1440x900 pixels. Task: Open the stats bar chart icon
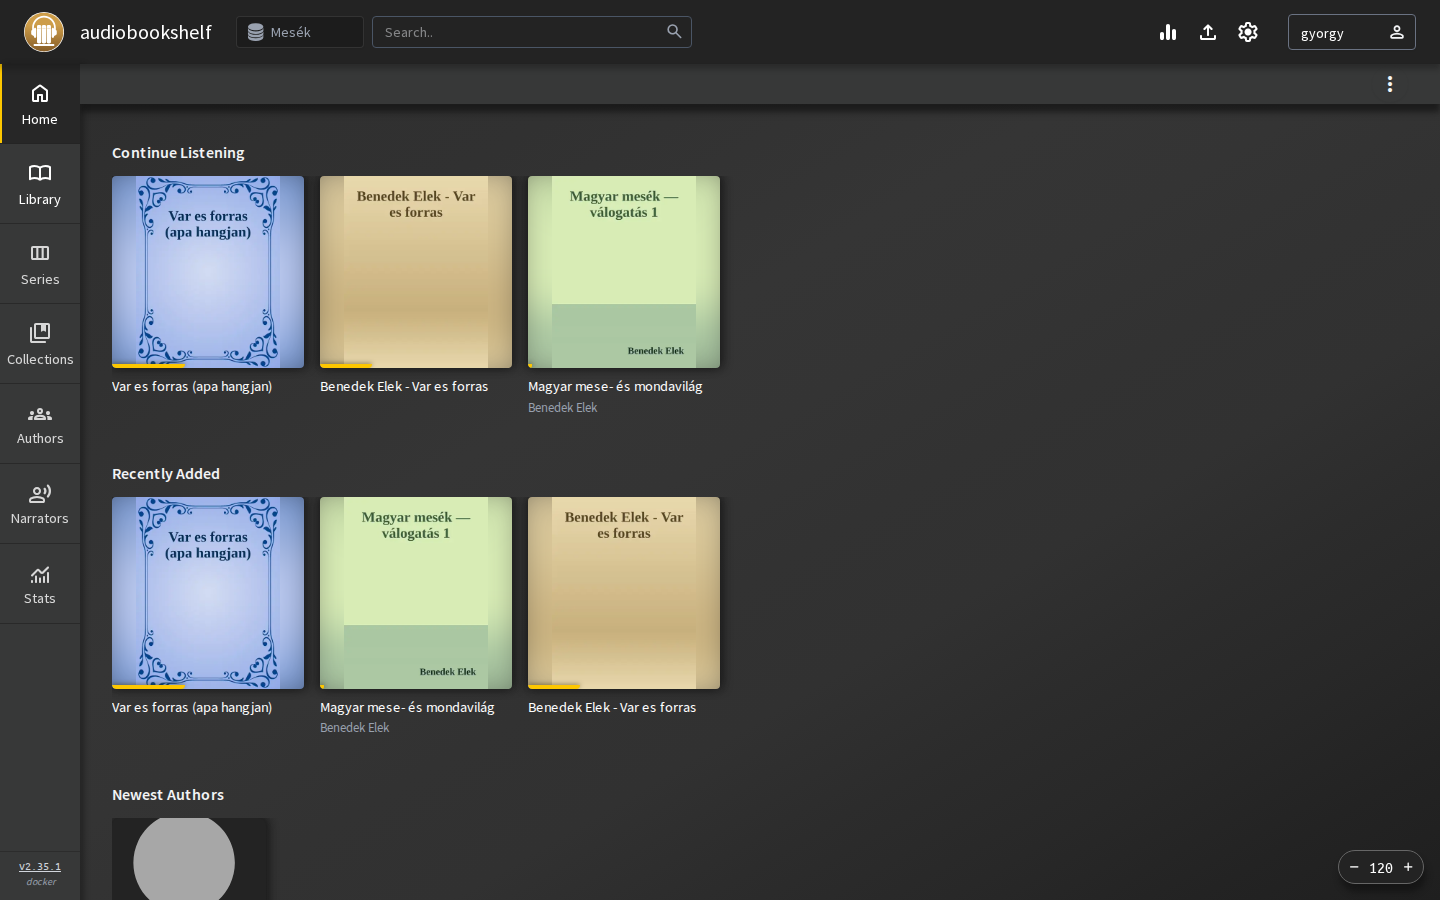click(x=1168, y=32)
